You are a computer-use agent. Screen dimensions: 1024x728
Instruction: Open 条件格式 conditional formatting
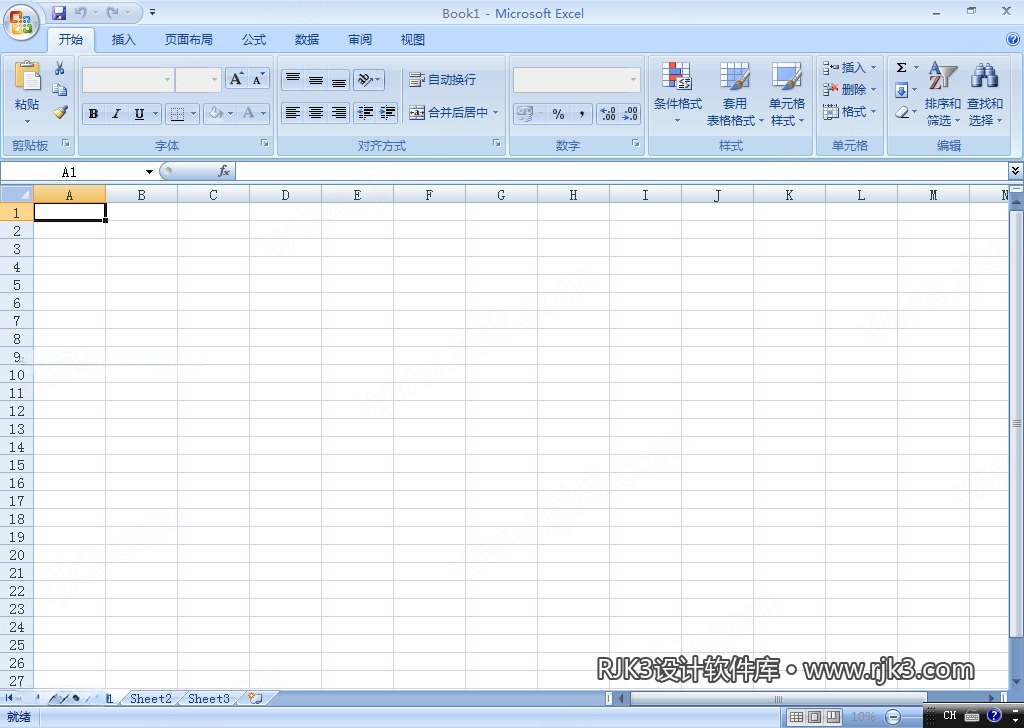tap(678, 93)
